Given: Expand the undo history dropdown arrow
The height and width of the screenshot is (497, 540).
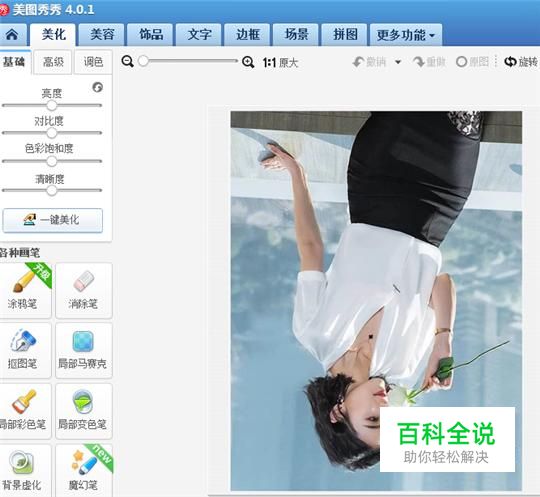Looking at the screenshot, I should pyautogui.click(x=398, y=62).
